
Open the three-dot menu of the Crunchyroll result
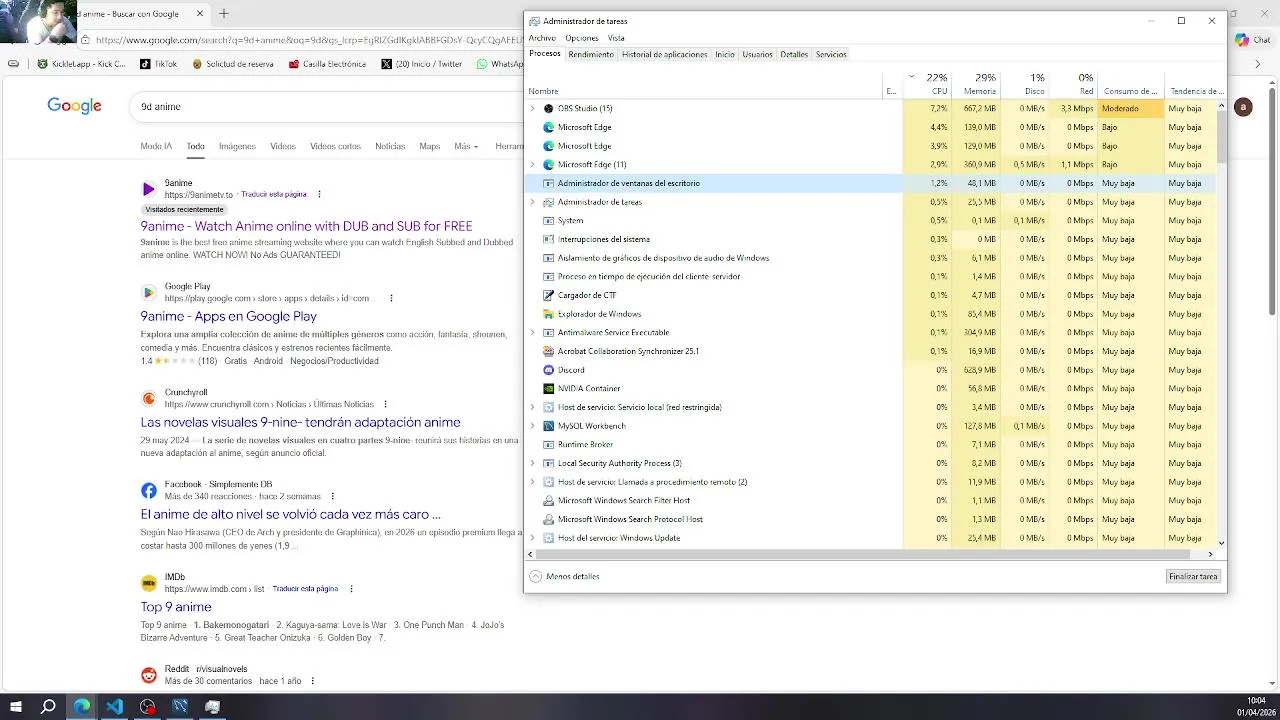coord(386,404)
